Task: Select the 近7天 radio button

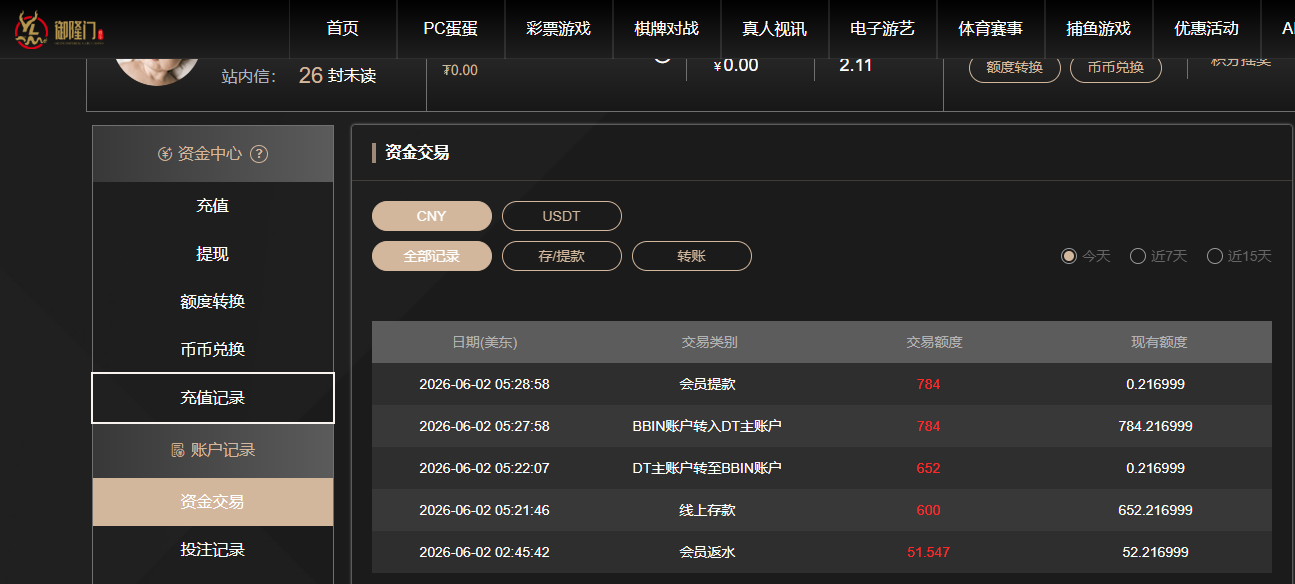Action: pos(1138,256)
